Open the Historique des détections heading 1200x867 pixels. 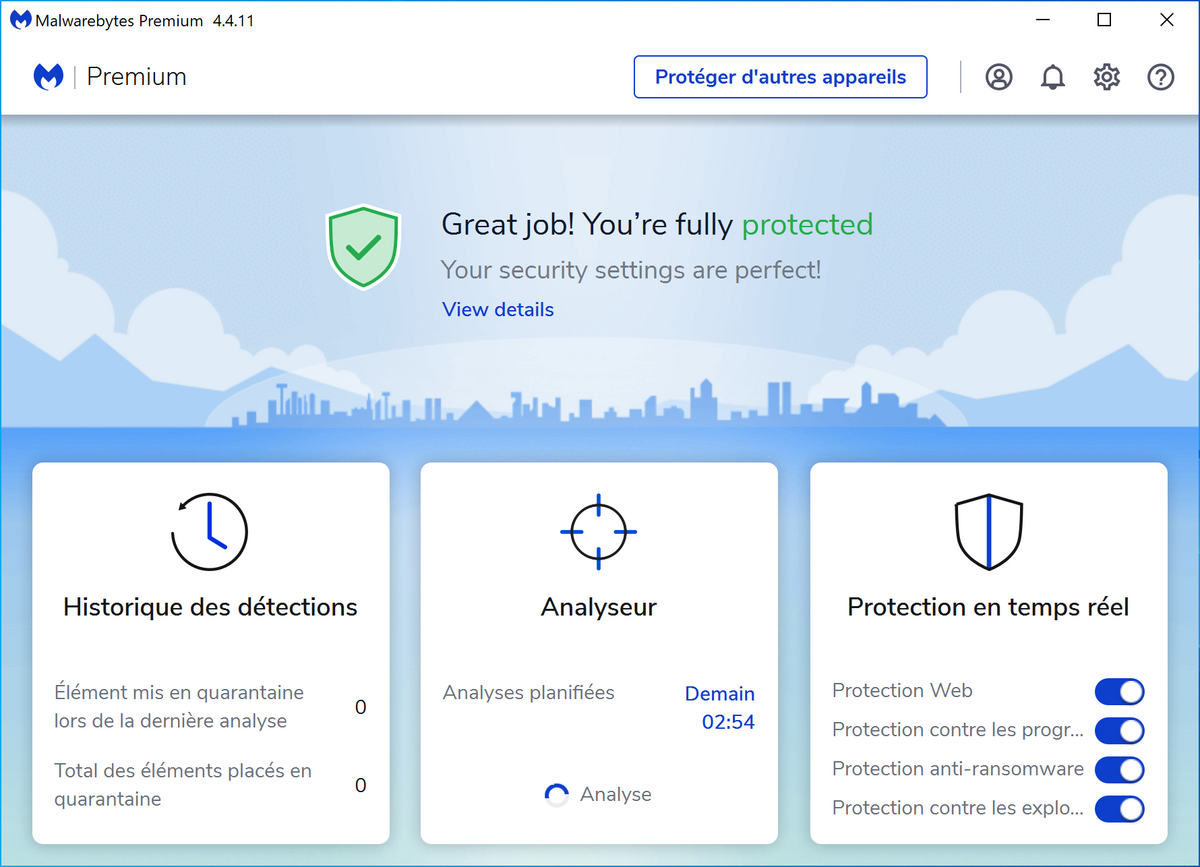(x=210, y=607)
